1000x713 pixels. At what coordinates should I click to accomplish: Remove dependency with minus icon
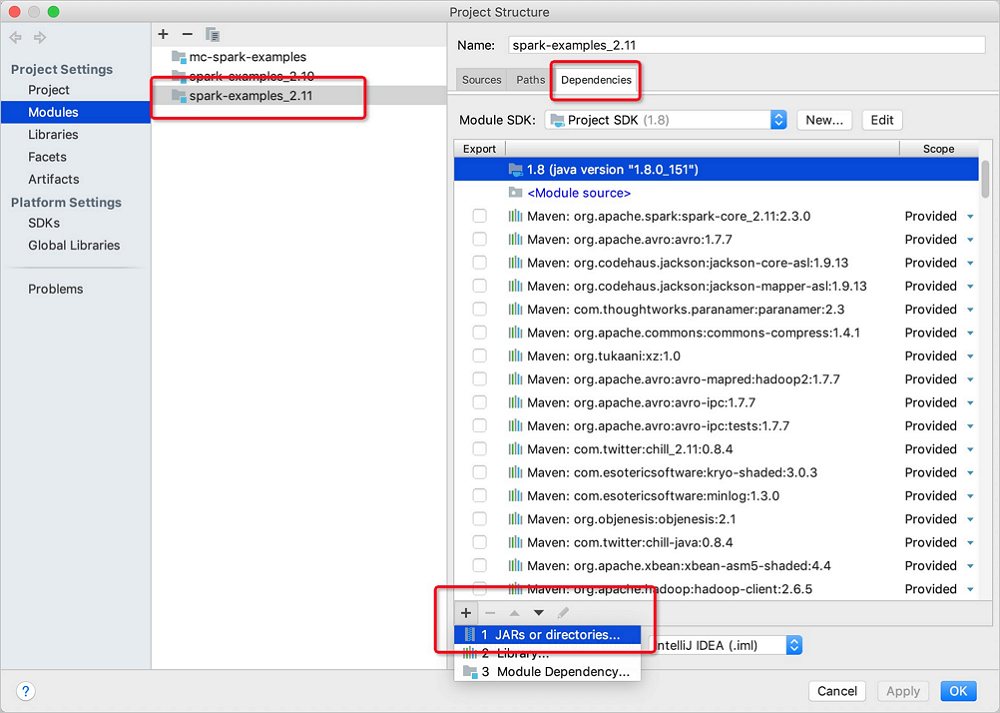(490, 613)
